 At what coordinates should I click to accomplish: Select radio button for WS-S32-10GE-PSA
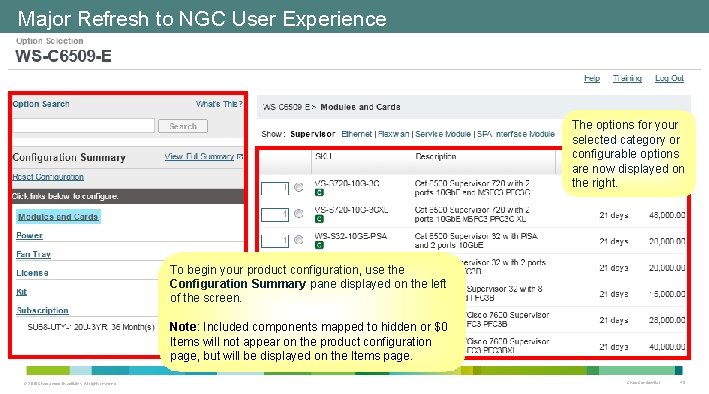click(x=298, y=240)
